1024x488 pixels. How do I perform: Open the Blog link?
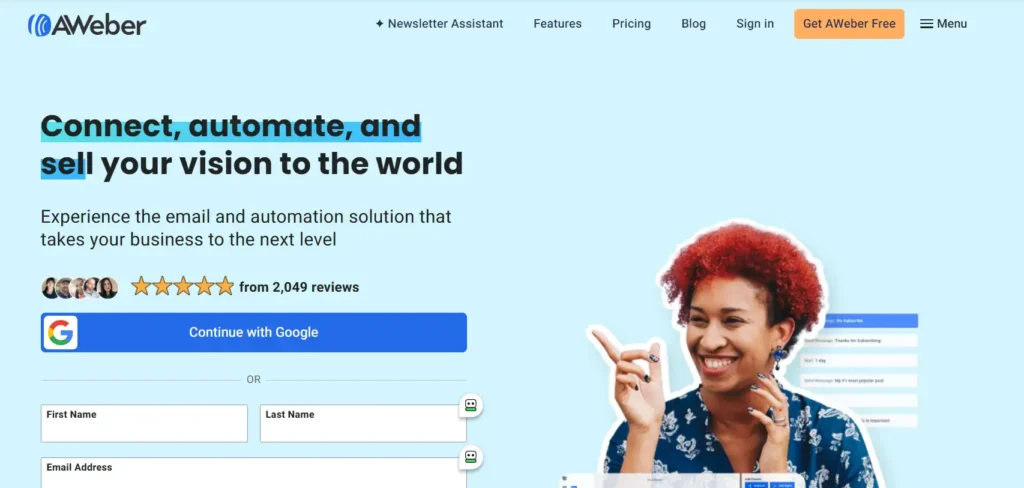tap(694, 24)
